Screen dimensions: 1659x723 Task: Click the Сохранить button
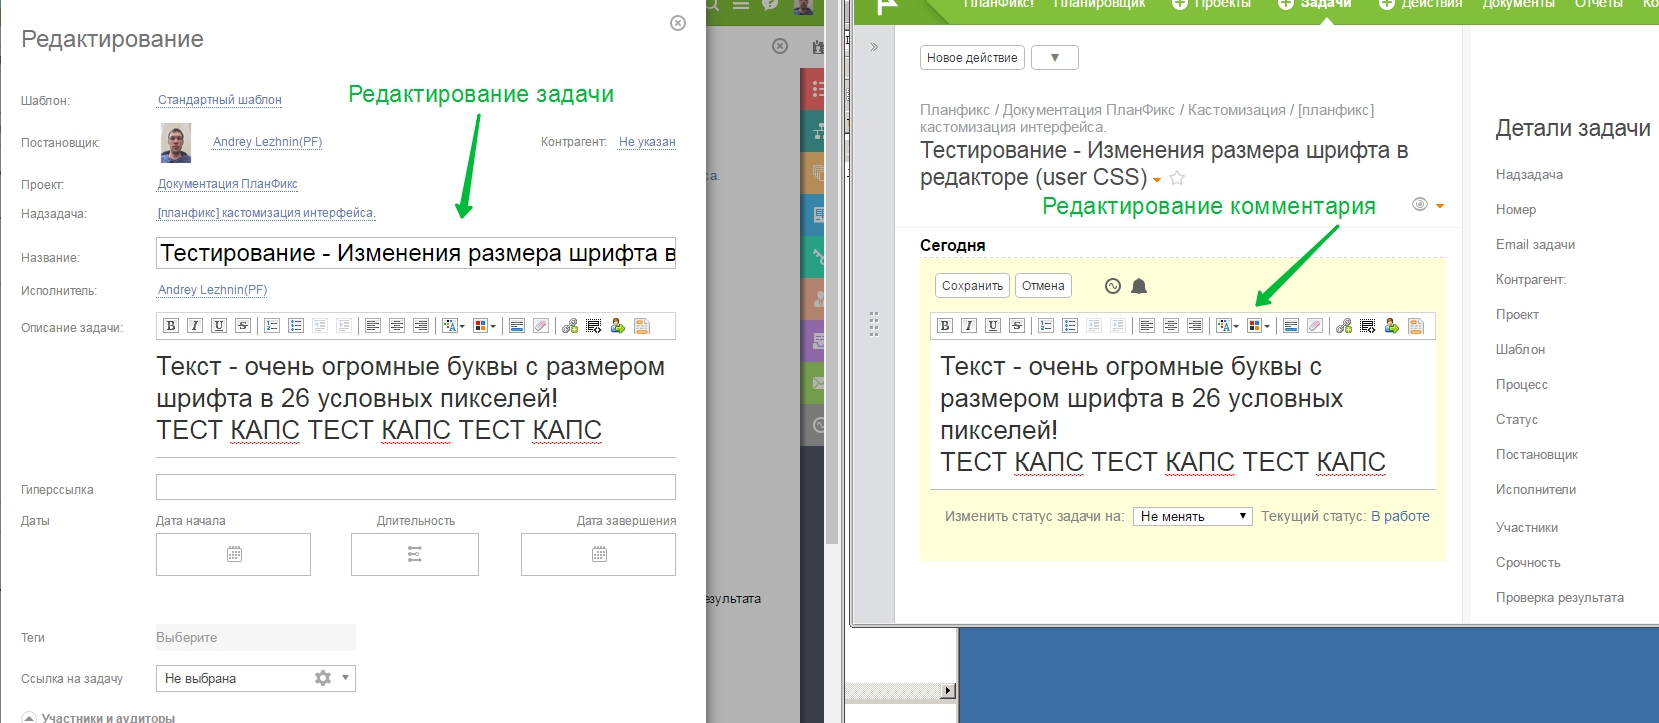click(972, 286)
